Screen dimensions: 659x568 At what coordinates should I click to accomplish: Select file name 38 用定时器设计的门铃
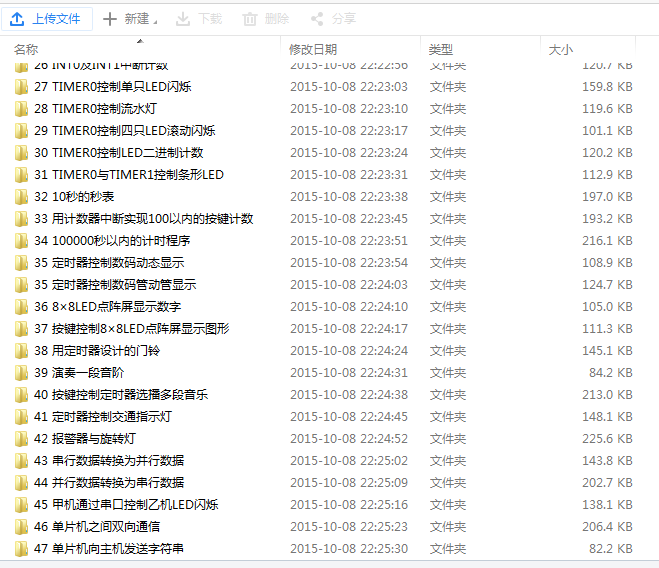(x=97, y=350)
